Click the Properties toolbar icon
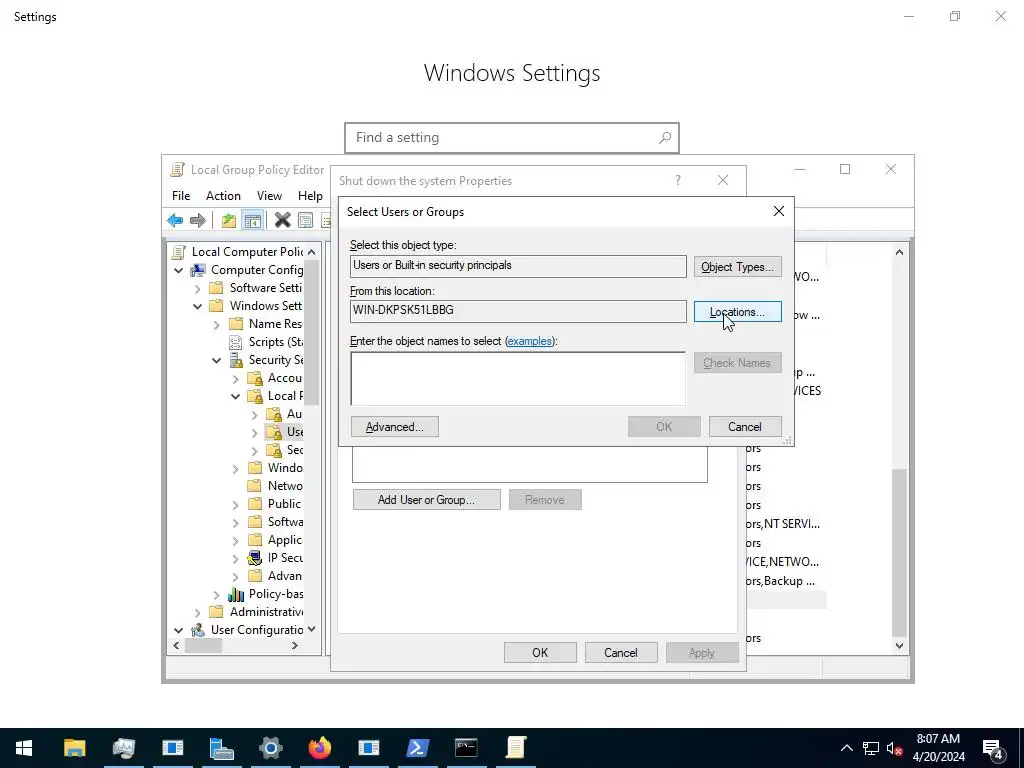The width and height of the screenshot is (1024, 768). [305, 221]
